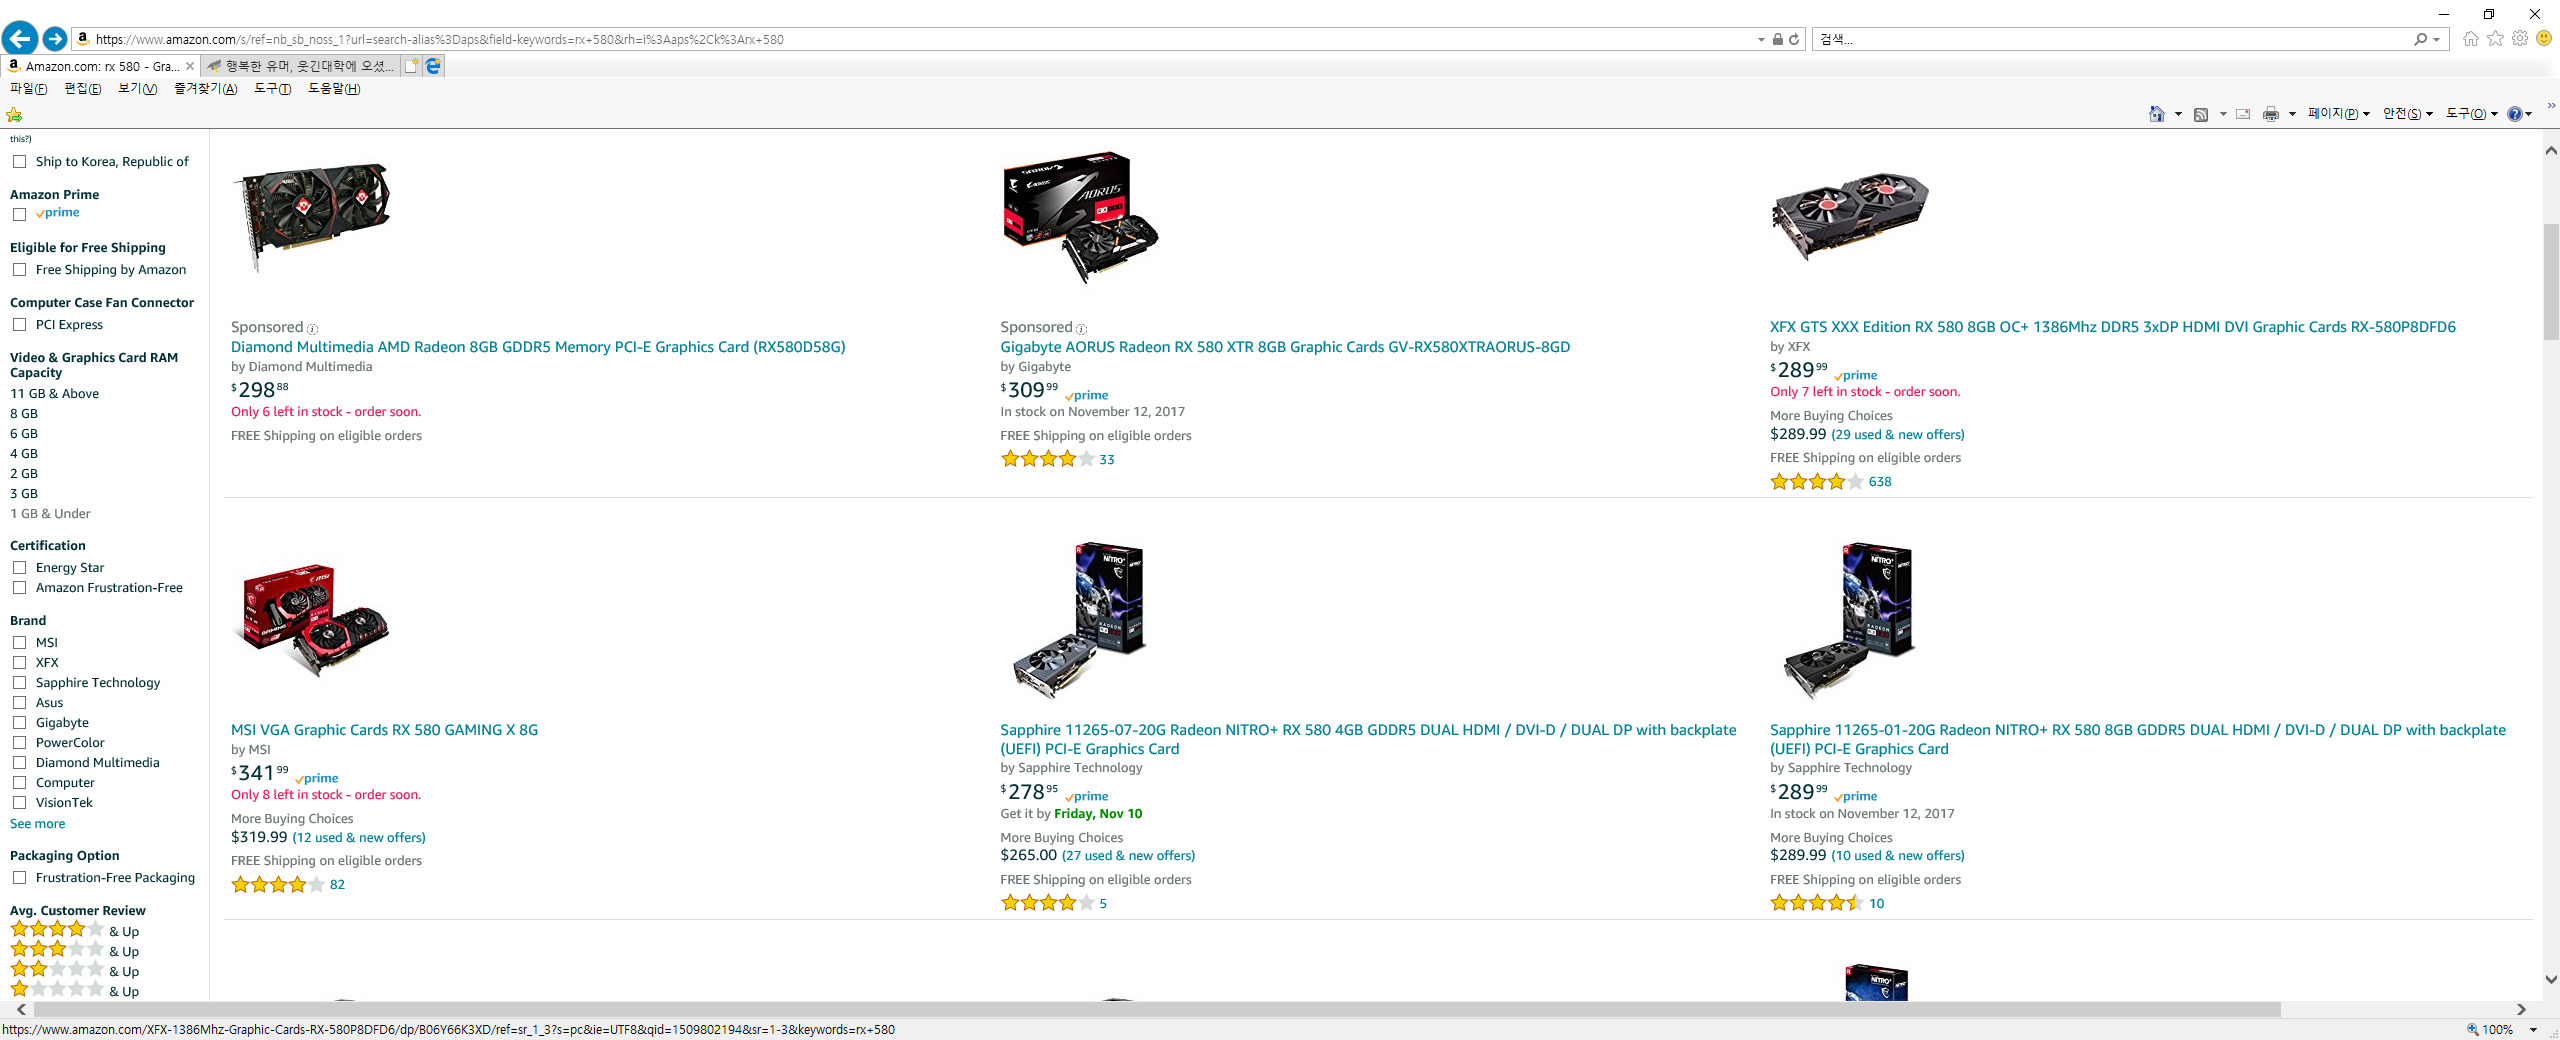
Task: Expand the Help dropdown arrow
Action: [x=2529, y=114]
